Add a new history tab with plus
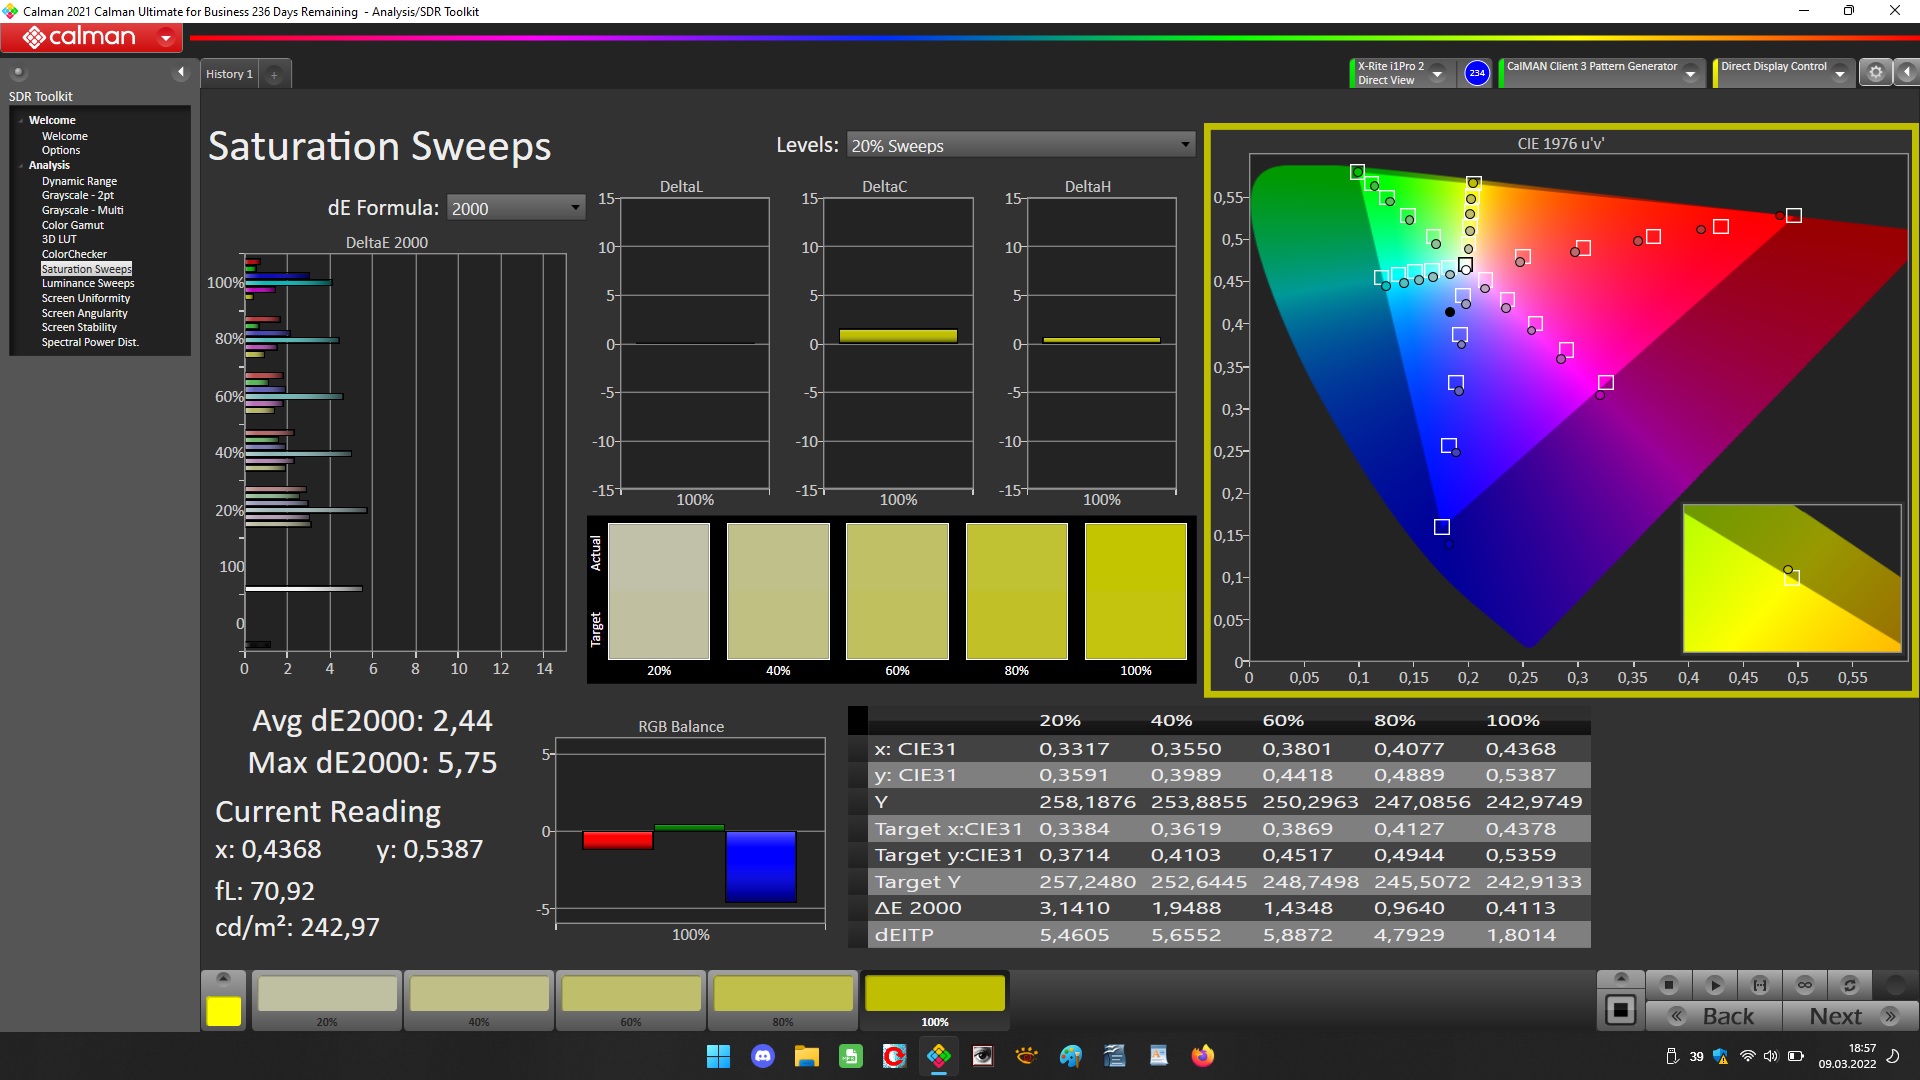The image size is (1920, 1080). [x=274, y=74]
